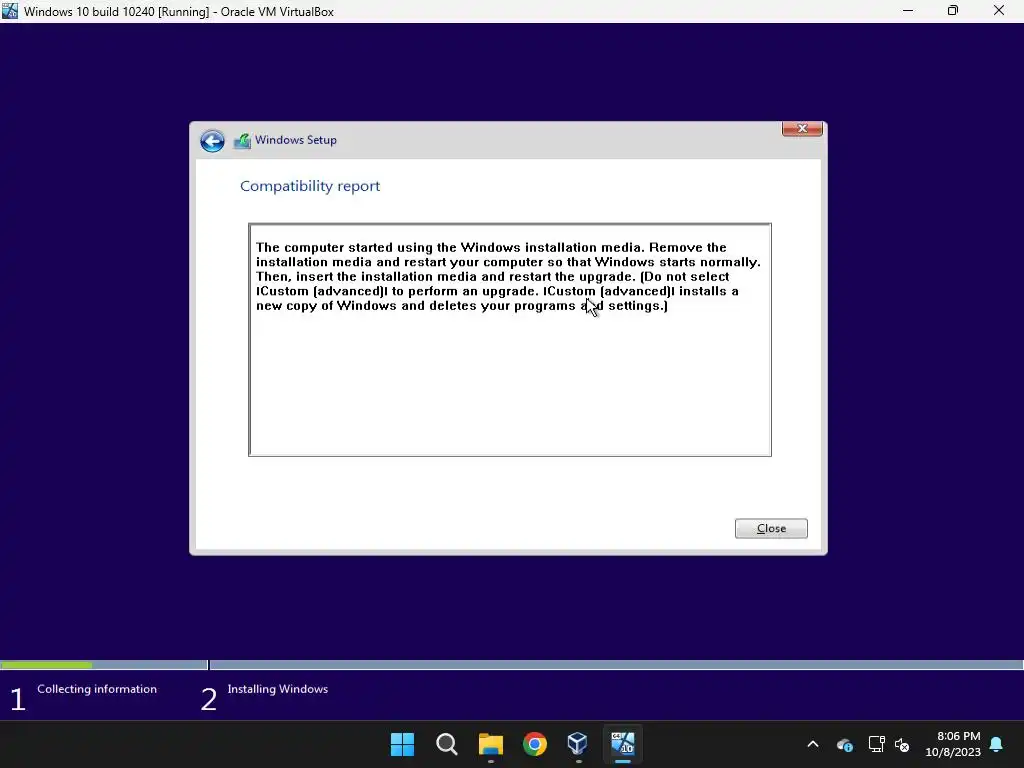Click the Installing Windows step label
Screen dimensions: 1024x768
278,689
